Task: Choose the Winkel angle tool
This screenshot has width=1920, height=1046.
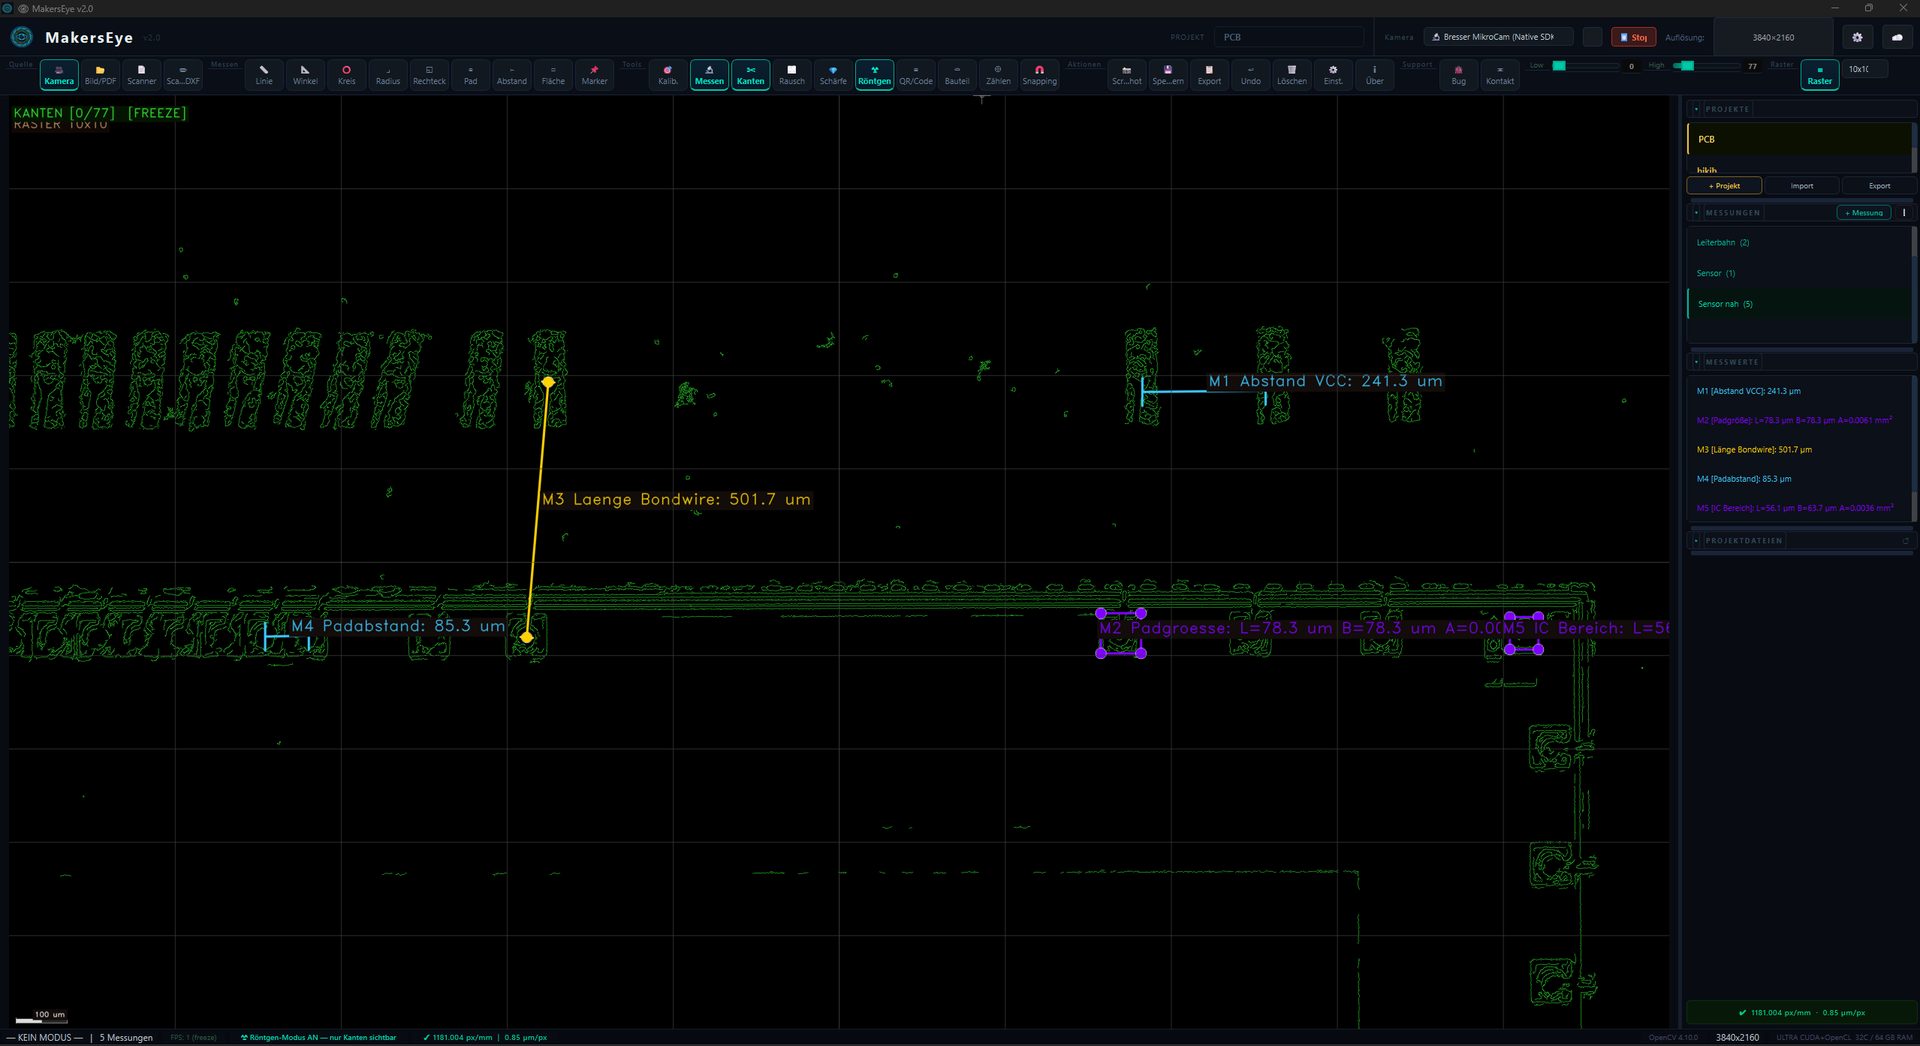Action: click(305, 75)
